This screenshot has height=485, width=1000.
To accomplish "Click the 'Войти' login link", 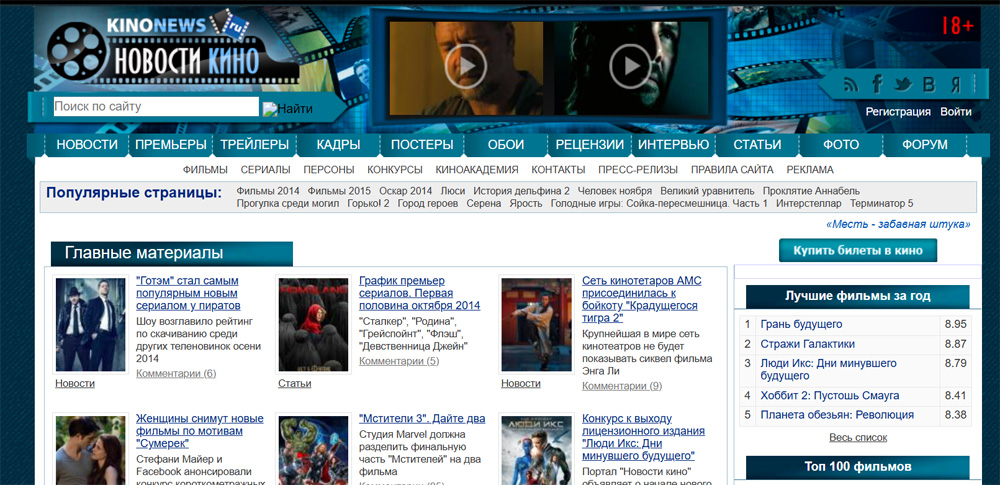I will [x=956, y=112].
